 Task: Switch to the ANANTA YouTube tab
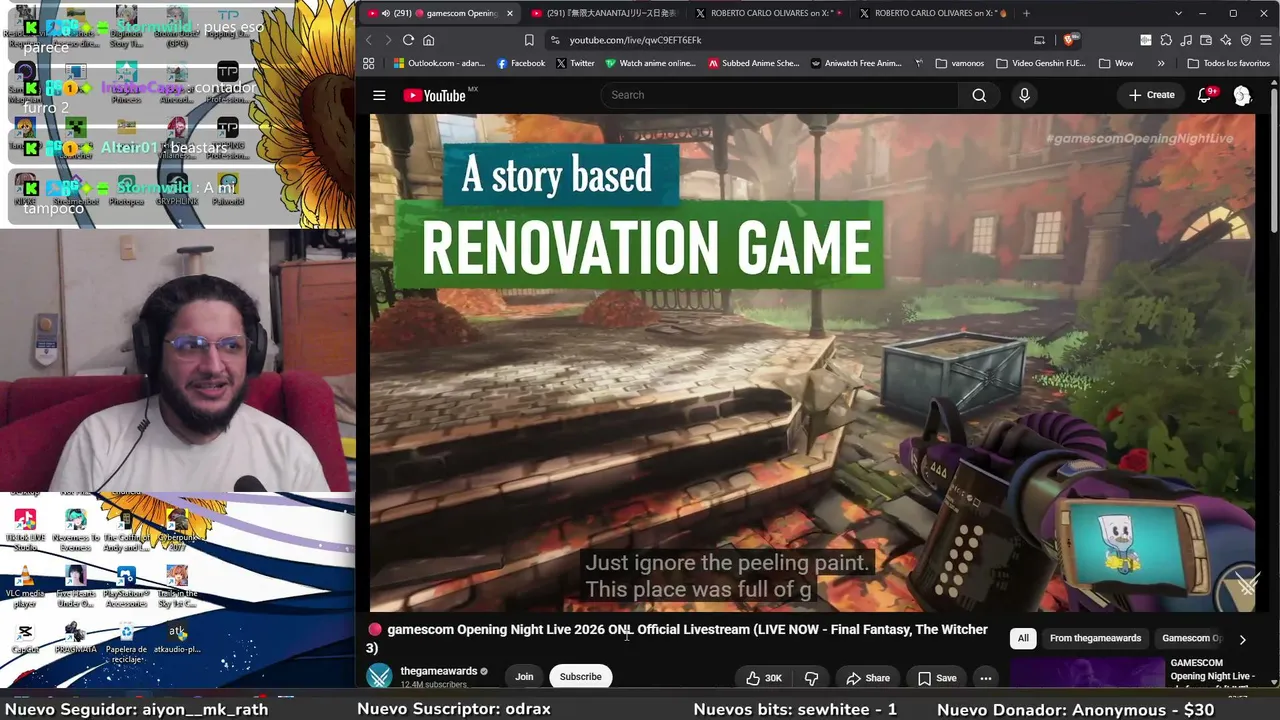tap(603, 13)
